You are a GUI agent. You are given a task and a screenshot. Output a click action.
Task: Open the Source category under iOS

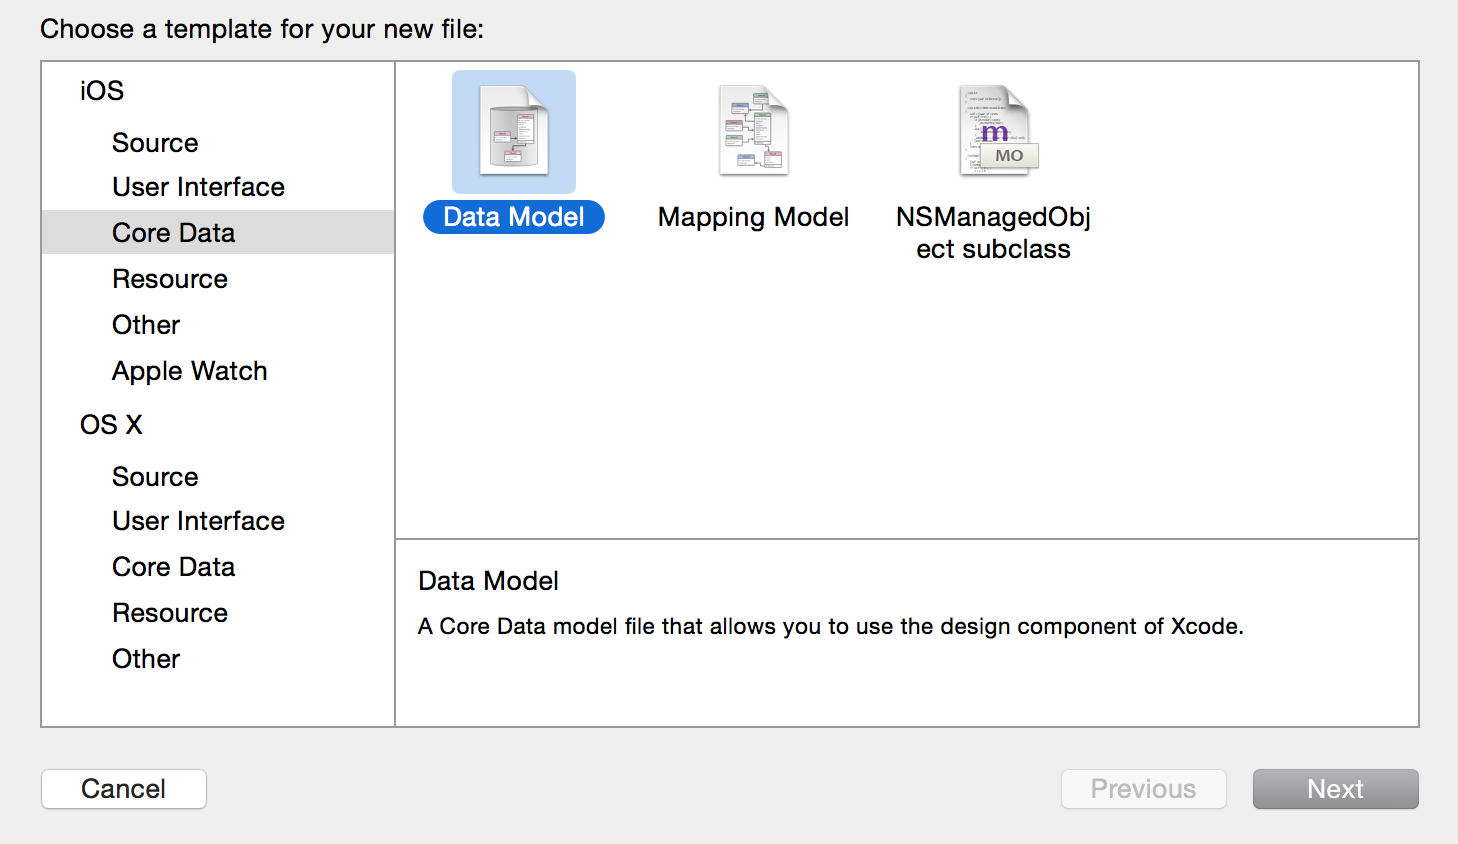coord(155,143)
